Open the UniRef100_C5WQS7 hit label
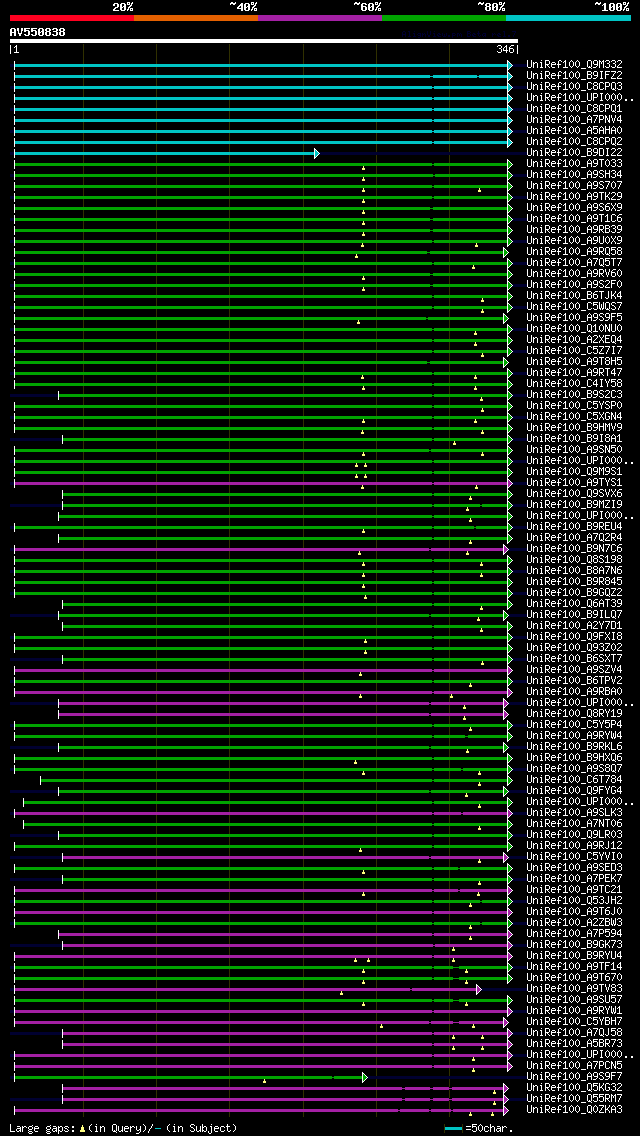This screenshot has width=640, height=1136. [575, 306]
